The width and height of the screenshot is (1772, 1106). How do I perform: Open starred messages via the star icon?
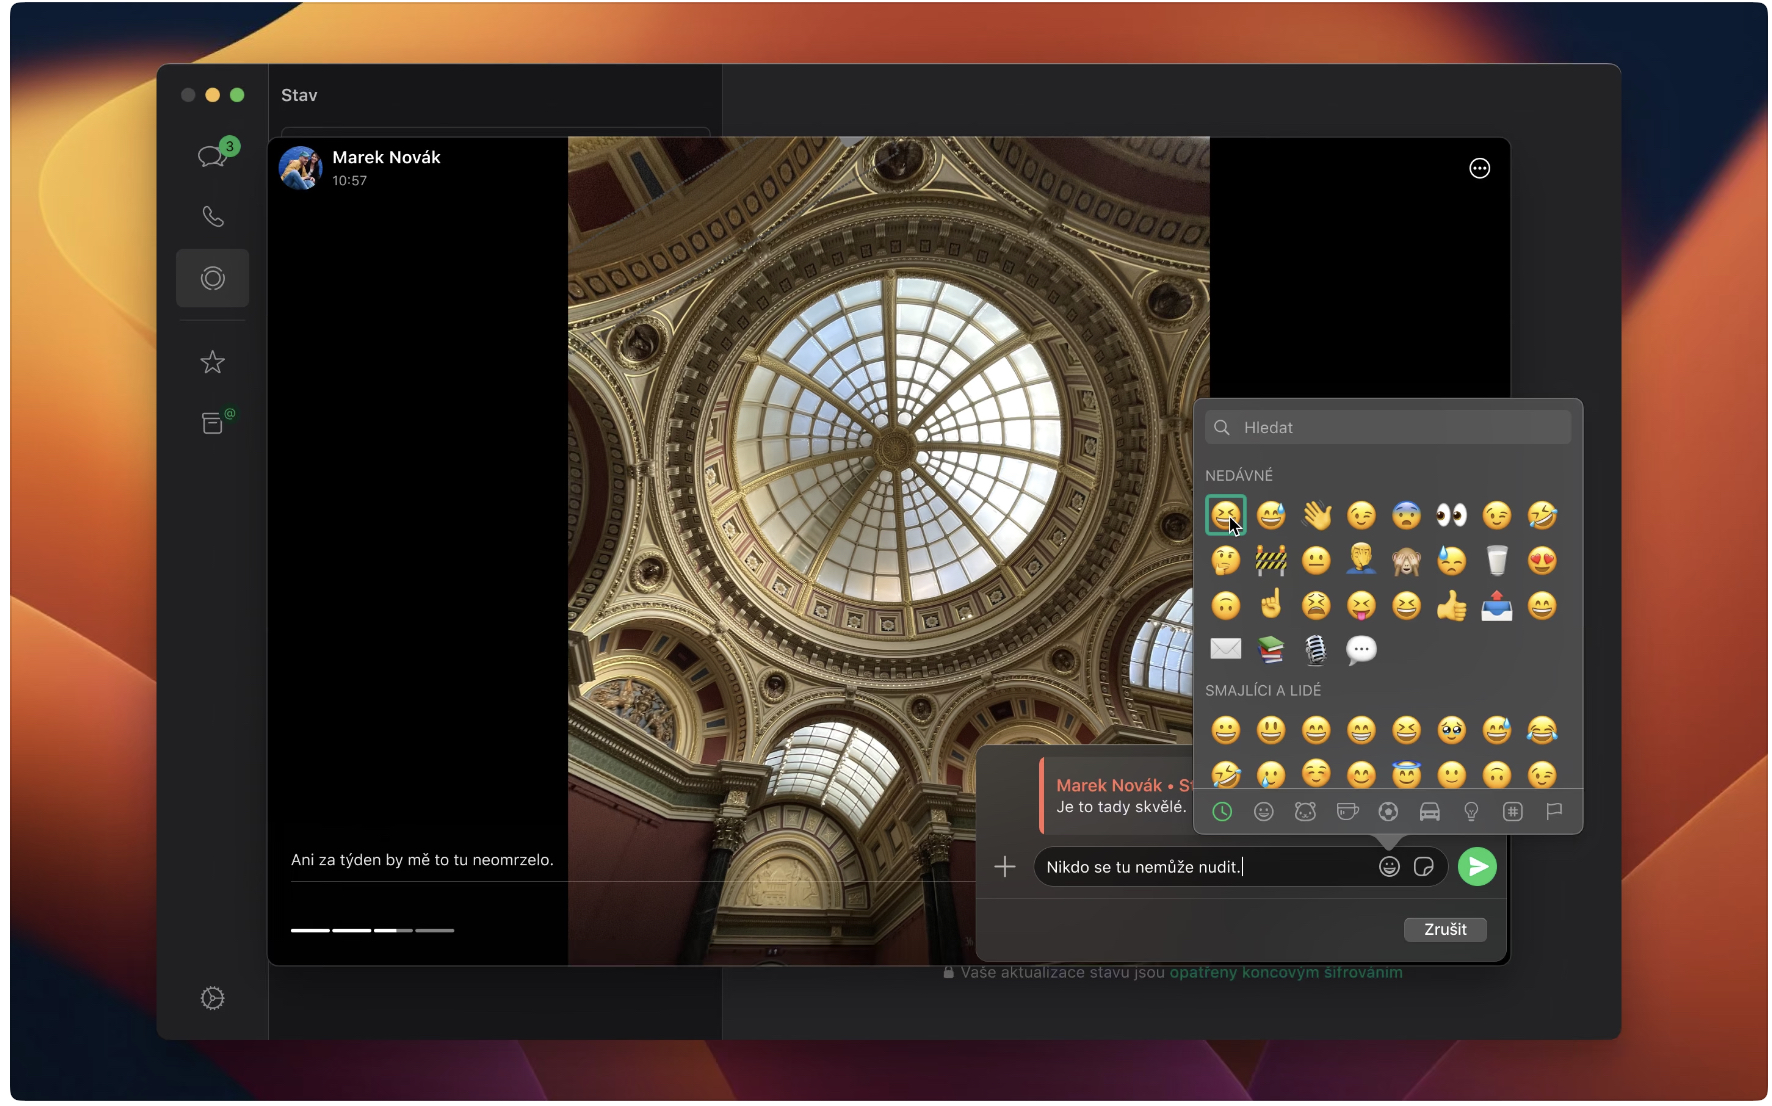click(212, 362)
